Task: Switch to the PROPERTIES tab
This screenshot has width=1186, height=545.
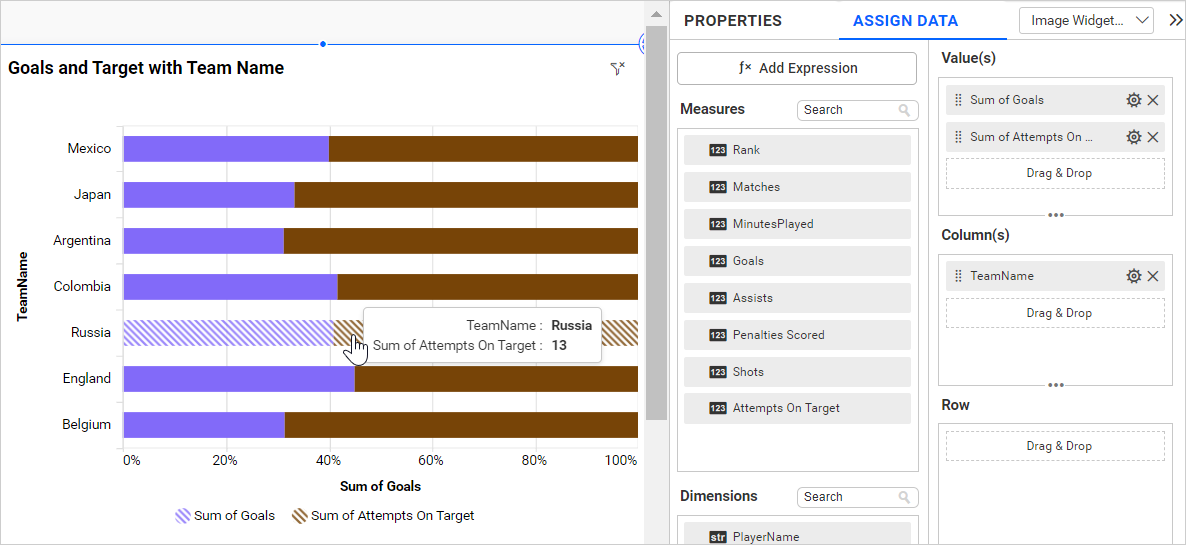Action: tap(732, 20)
